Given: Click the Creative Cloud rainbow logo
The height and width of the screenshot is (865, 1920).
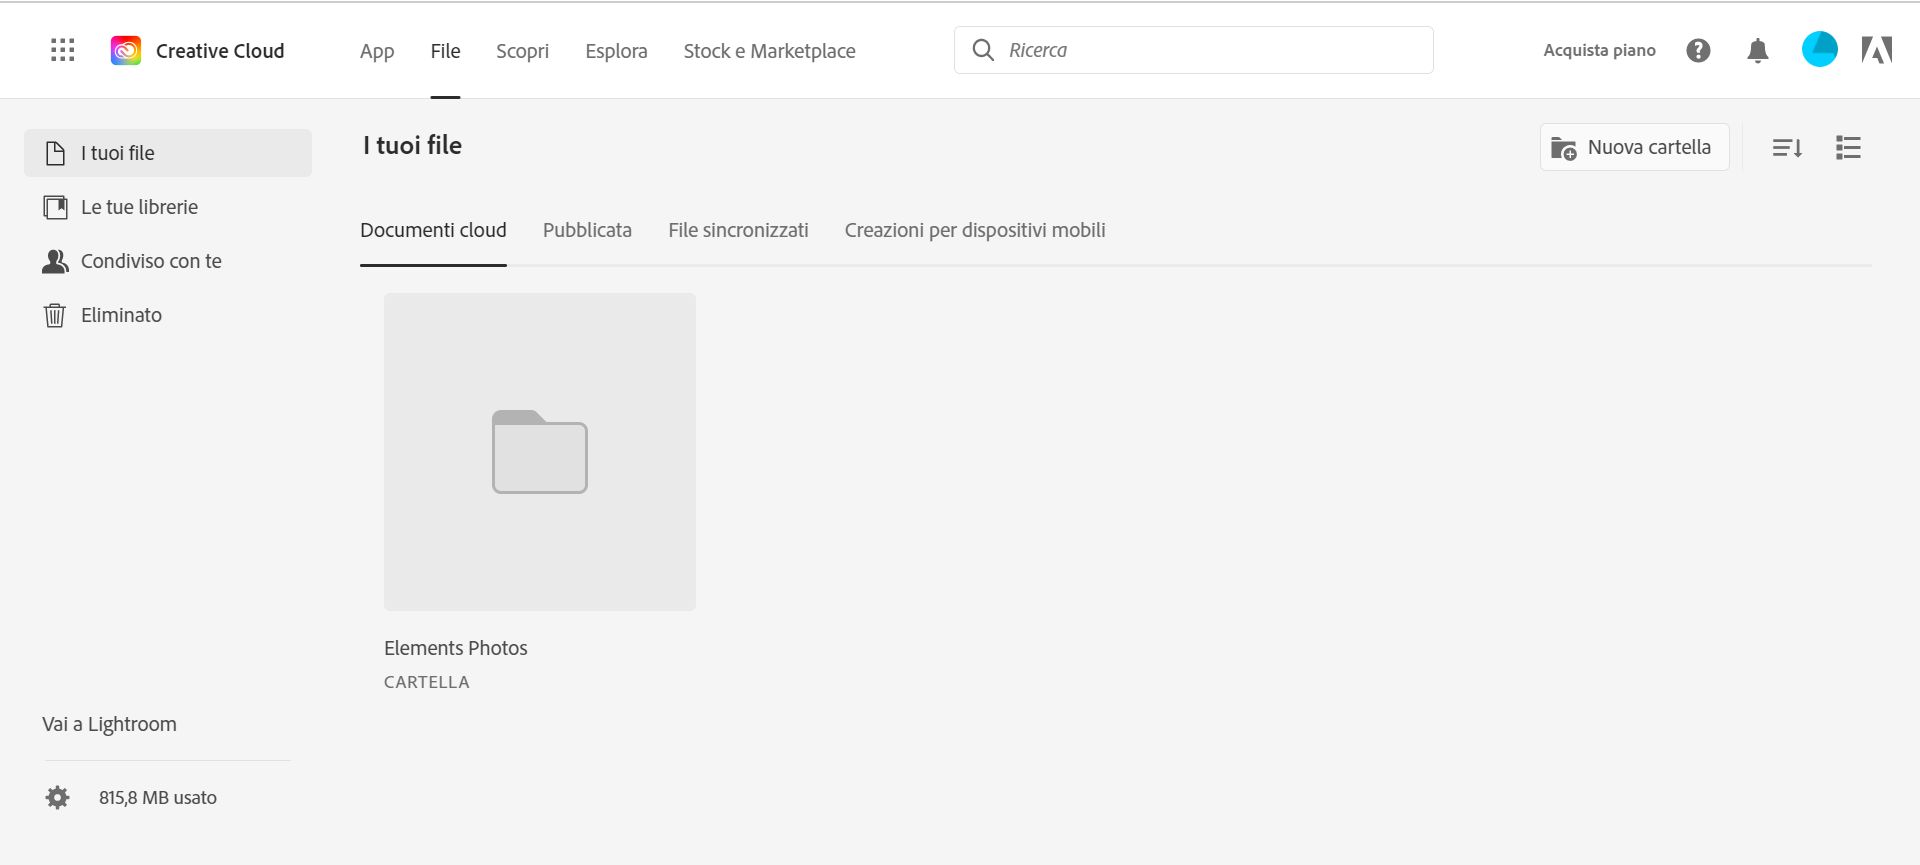Looking at the screenshot, I should point(126,50).
